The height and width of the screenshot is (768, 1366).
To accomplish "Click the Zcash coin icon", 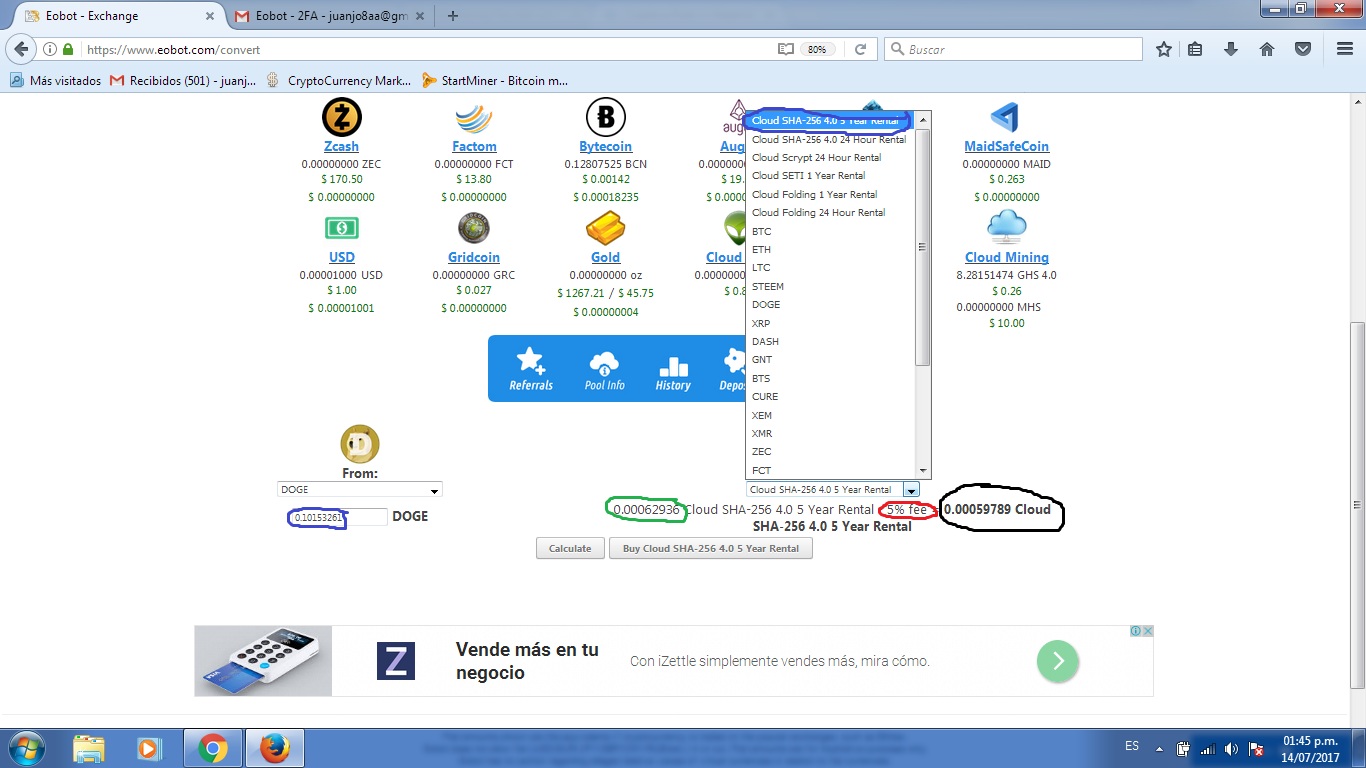I will (341, 118).
